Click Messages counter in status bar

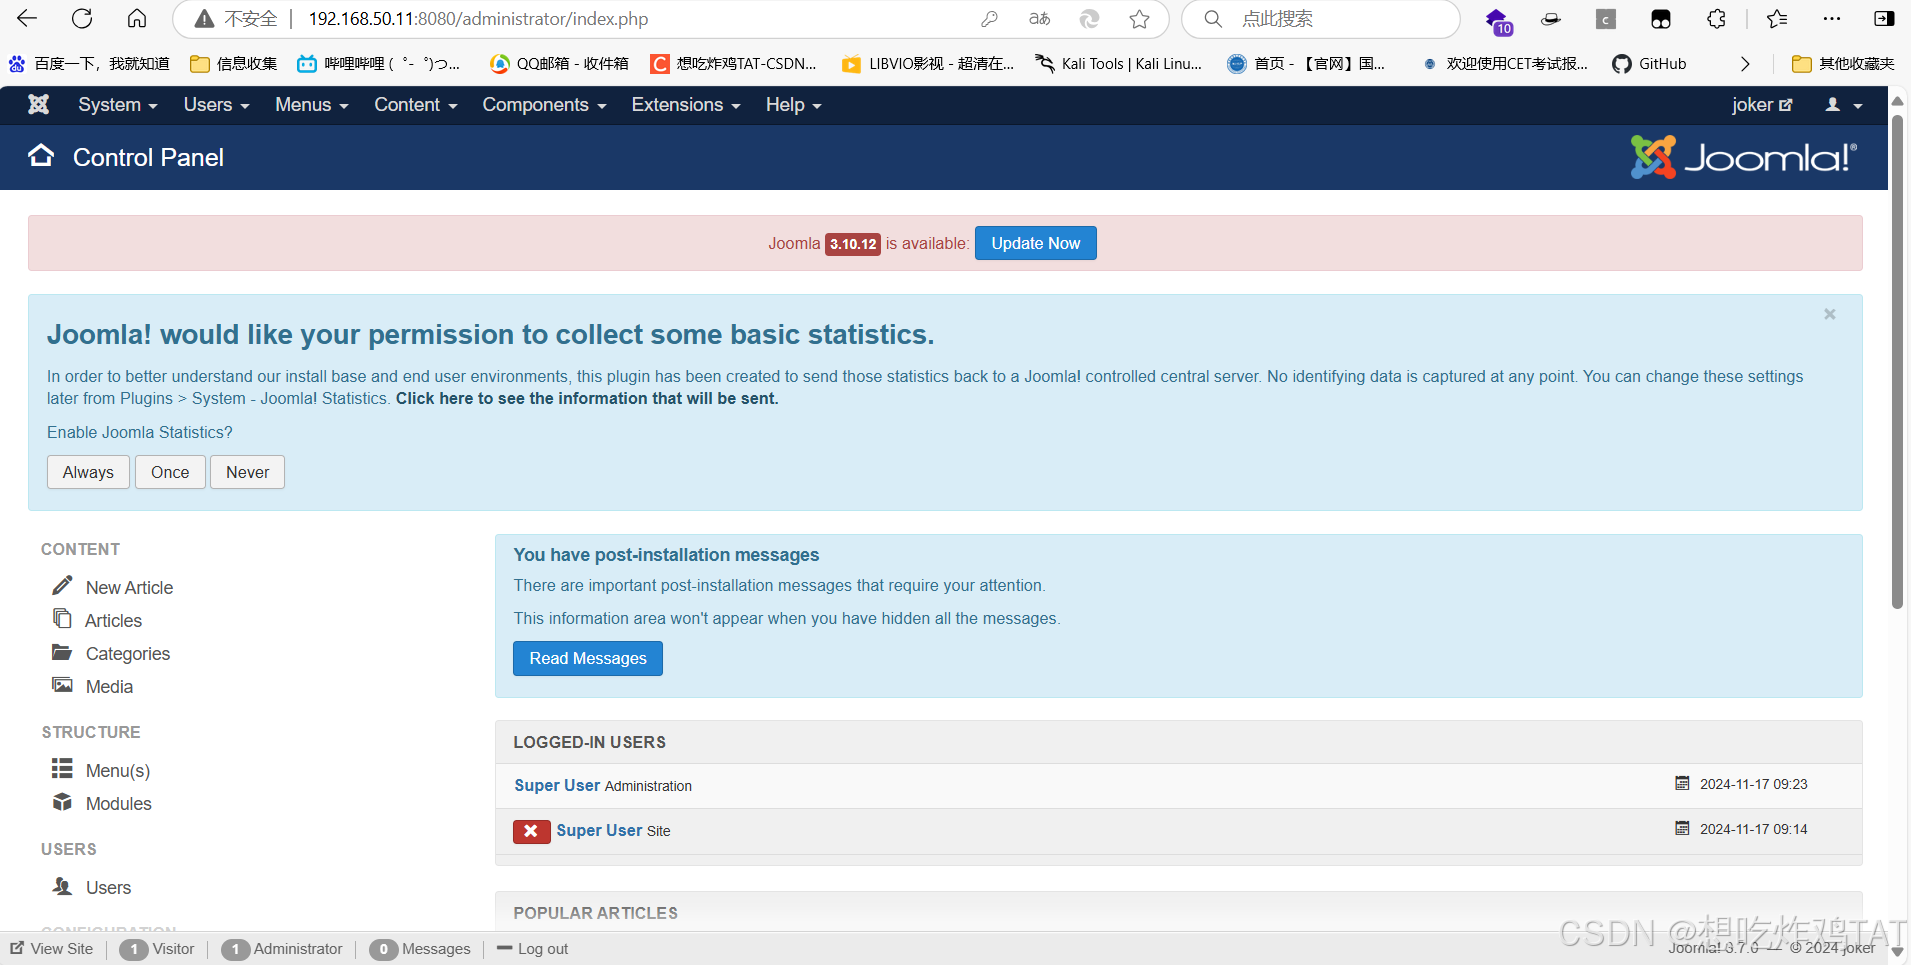pyautogui.click(x=420, y=949)
